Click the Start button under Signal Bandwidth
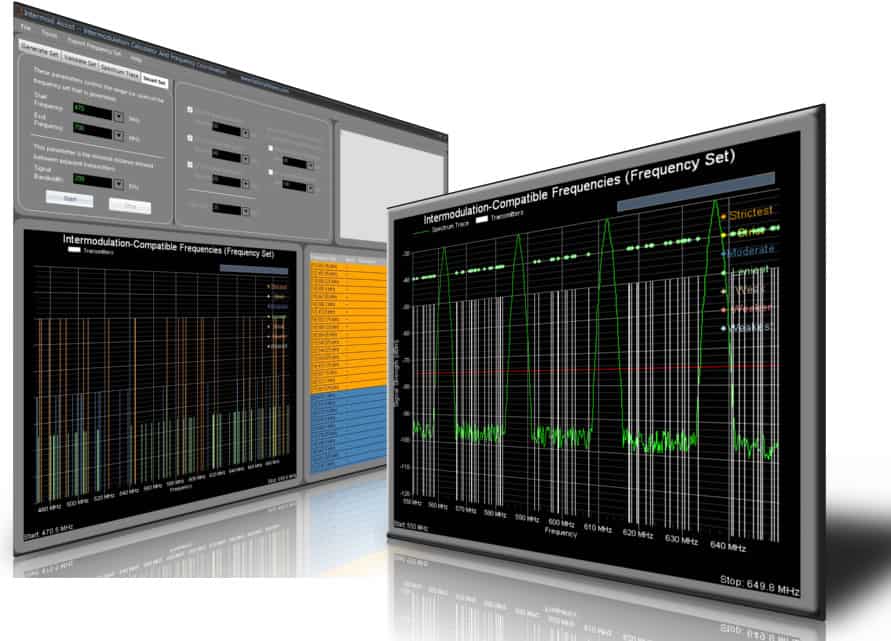891x641 pixels. [x=69, y=199]
